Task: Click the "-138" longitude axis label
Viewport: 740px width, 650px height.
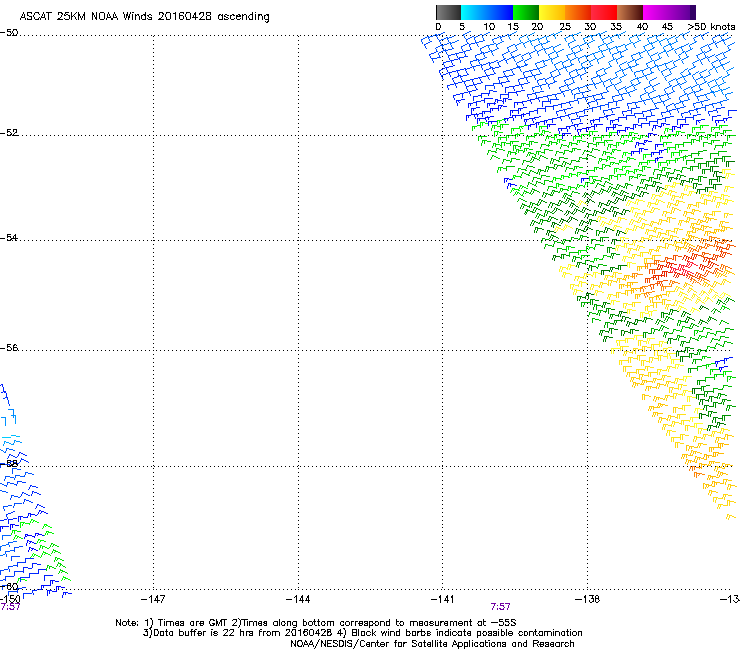Action: [x=588, y=599]
